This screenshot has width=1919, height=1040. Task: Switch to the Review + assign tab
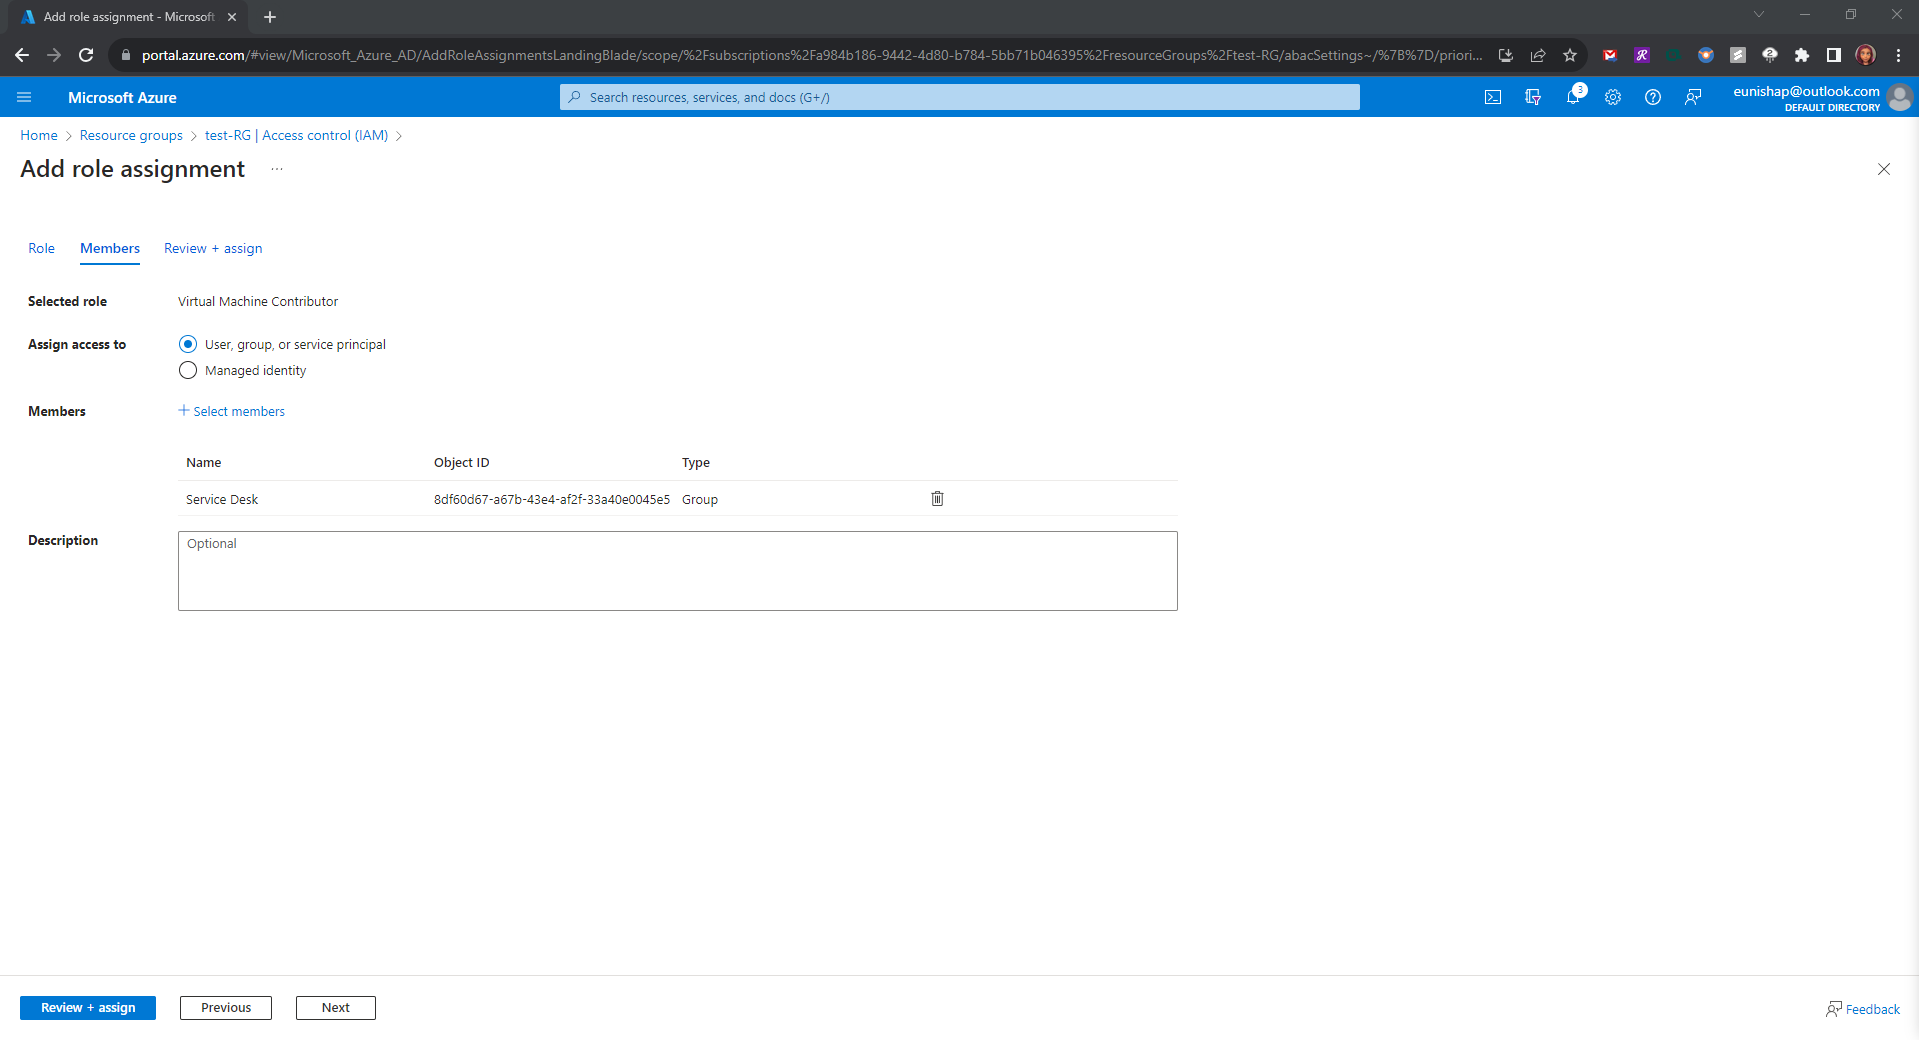click(x=213, y=248)
